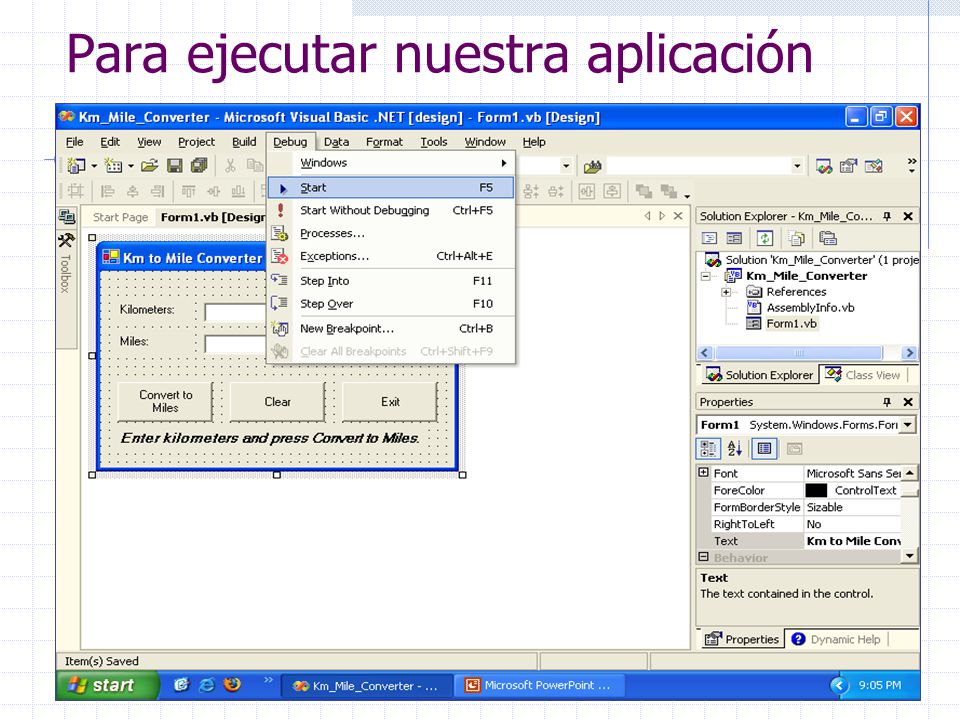The width and height of the screenshot is (960, 720).
Task: Select Alphabetic sort in Properties panel
Action: [735, 449]
